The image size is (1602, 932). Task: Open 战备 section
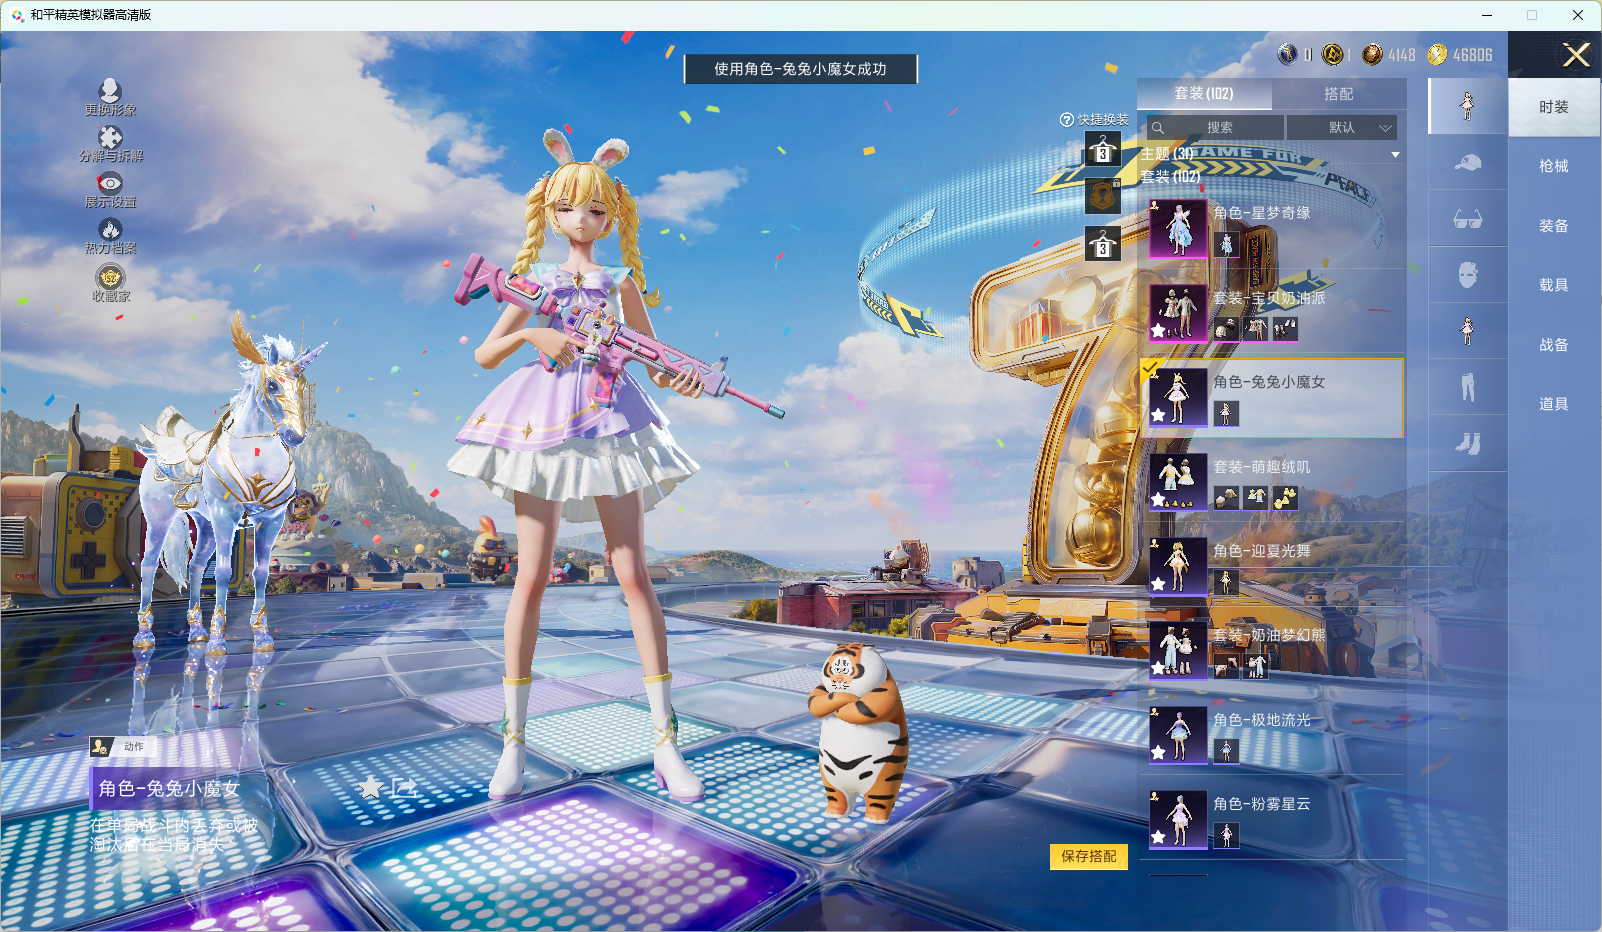1554,345
